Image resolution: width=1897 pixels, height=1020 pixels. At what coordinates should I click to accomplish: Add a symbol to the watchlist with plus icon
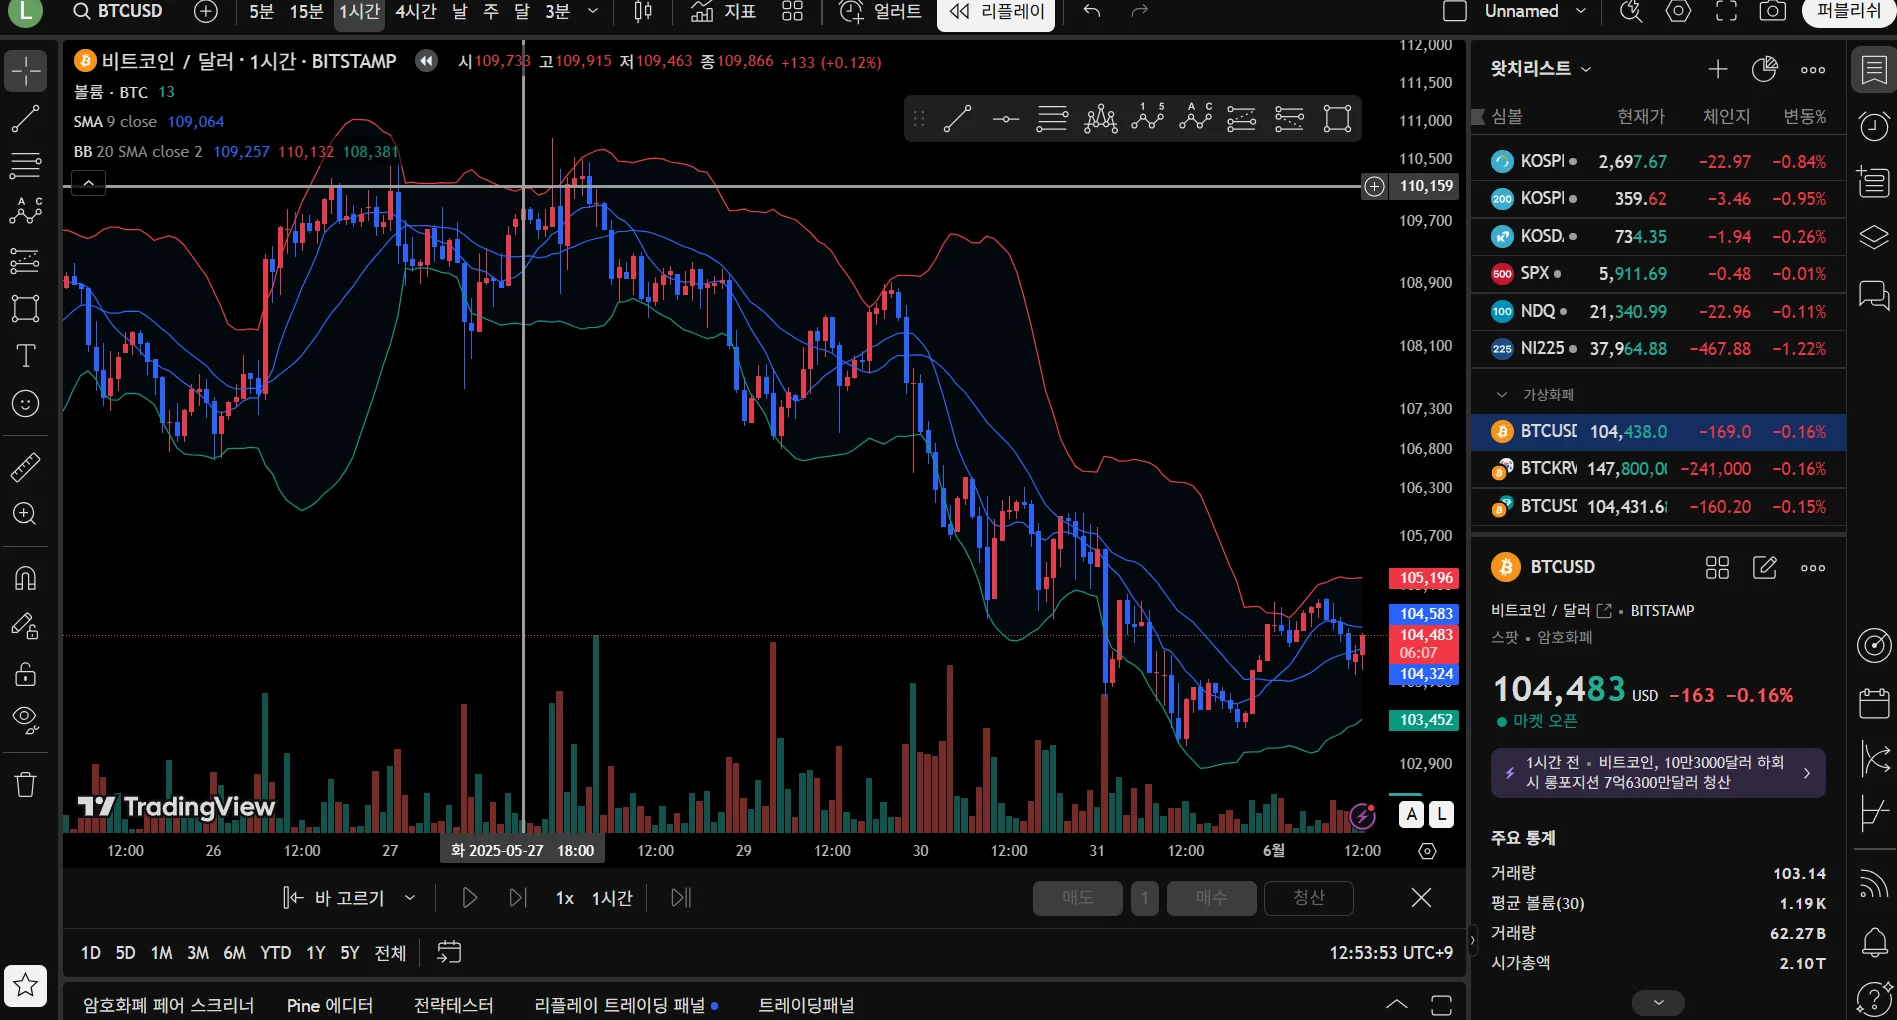click(1718, 69)
